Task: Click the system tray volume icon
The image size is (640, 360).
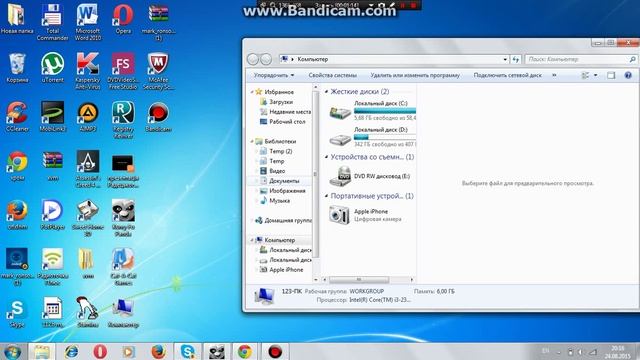Action: [x=580, y=352]
